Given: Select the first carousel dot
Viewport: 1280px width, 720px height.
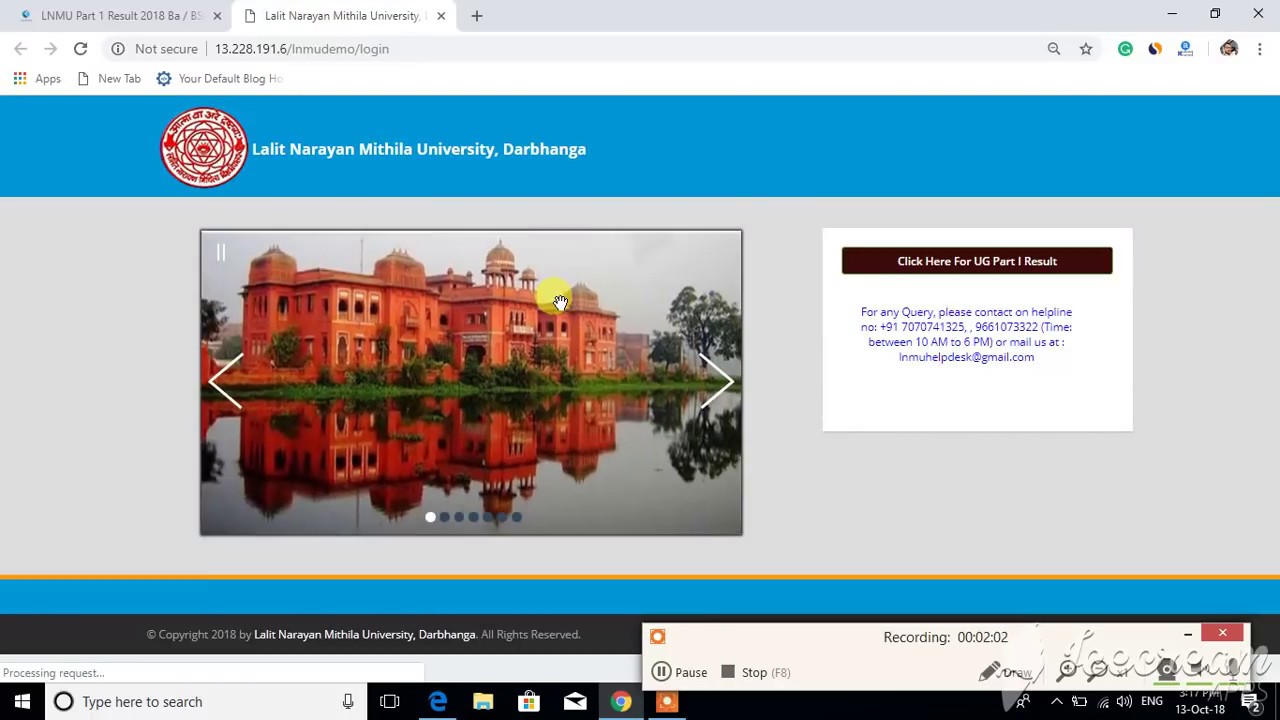Looking at the screenshot, I should coord(430,517).
